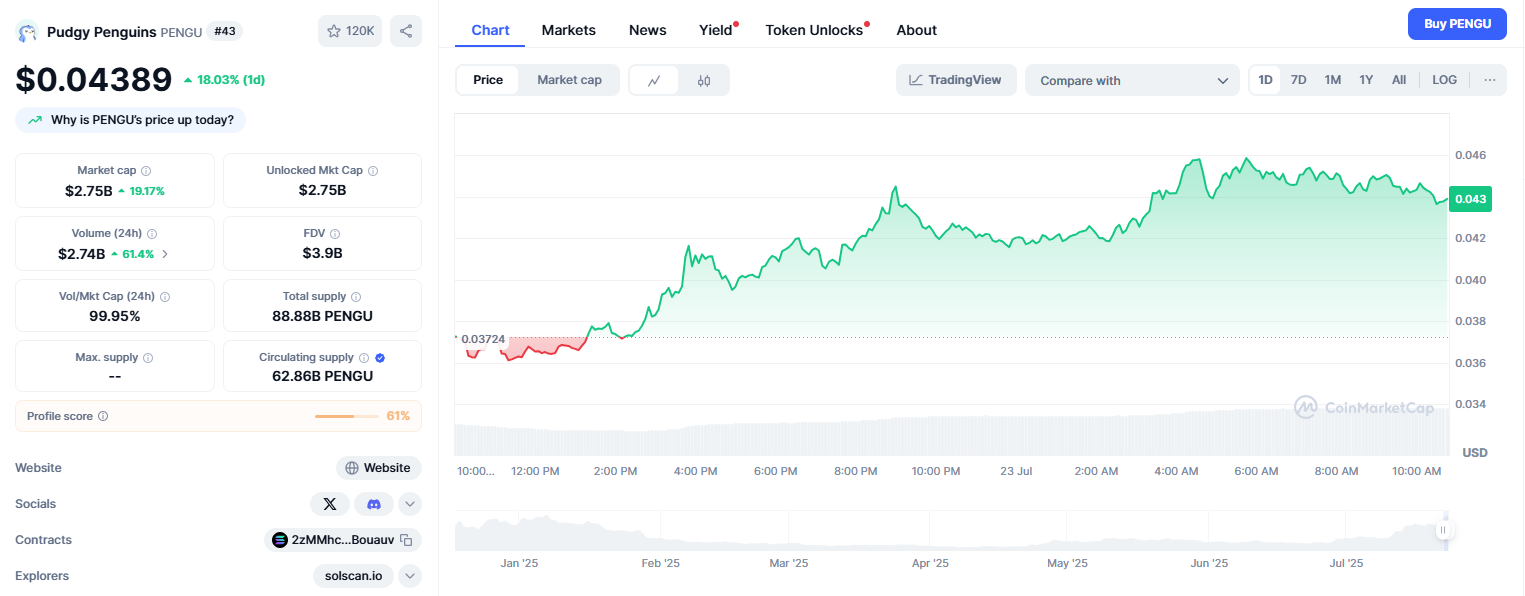Set chart range to 1Y
1525x596 pixels.
(x=1366, y=80)
